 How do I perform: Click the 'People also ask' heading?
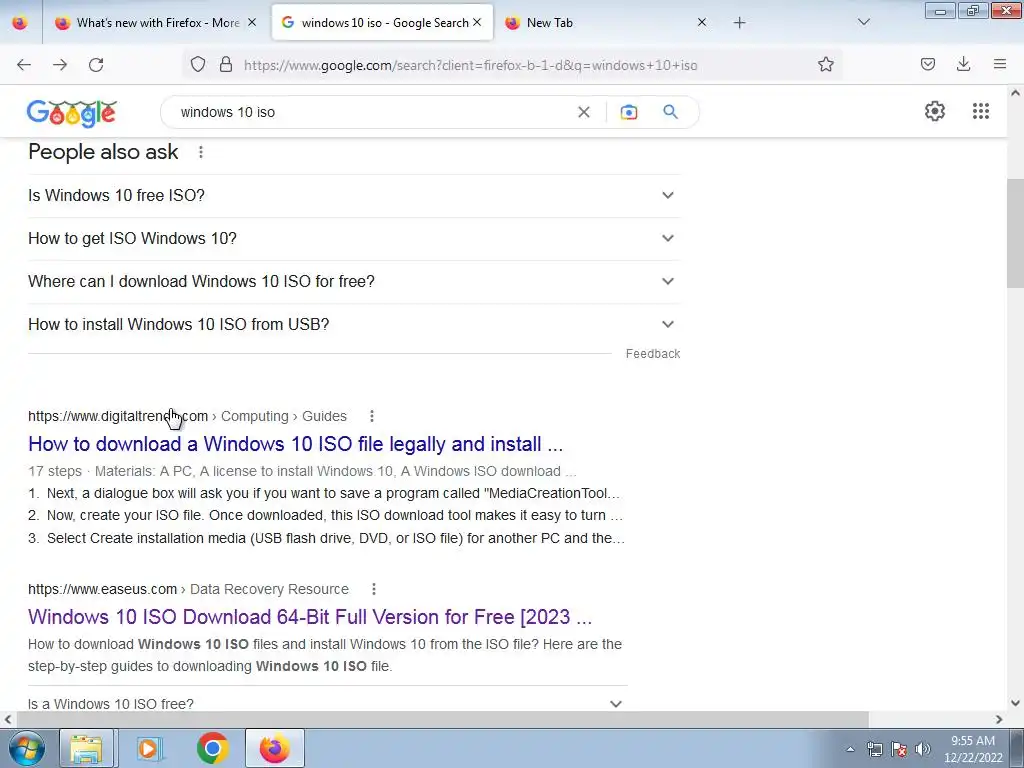click(x=103, y=152)
